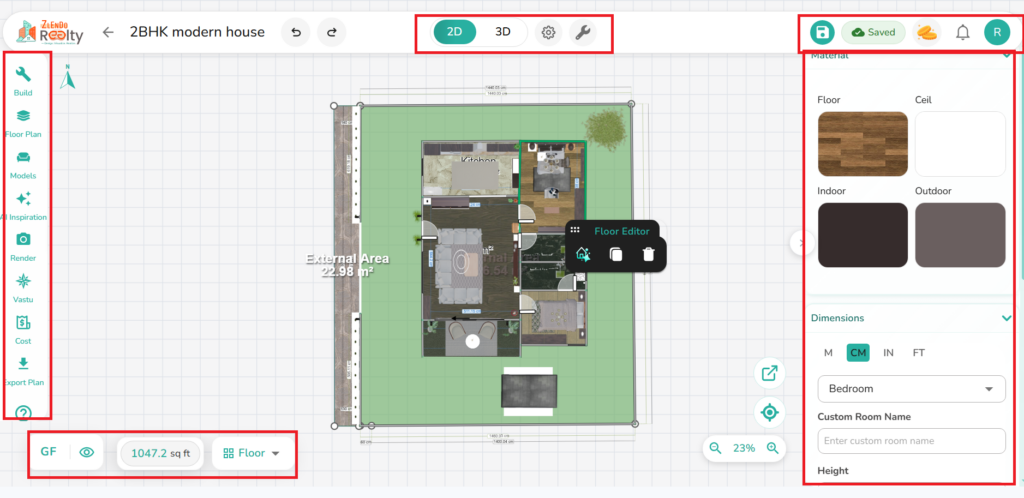Screen dimensions: 1024x498
Task: Choose the wood Floor material swatch
Action: point(862,144)
